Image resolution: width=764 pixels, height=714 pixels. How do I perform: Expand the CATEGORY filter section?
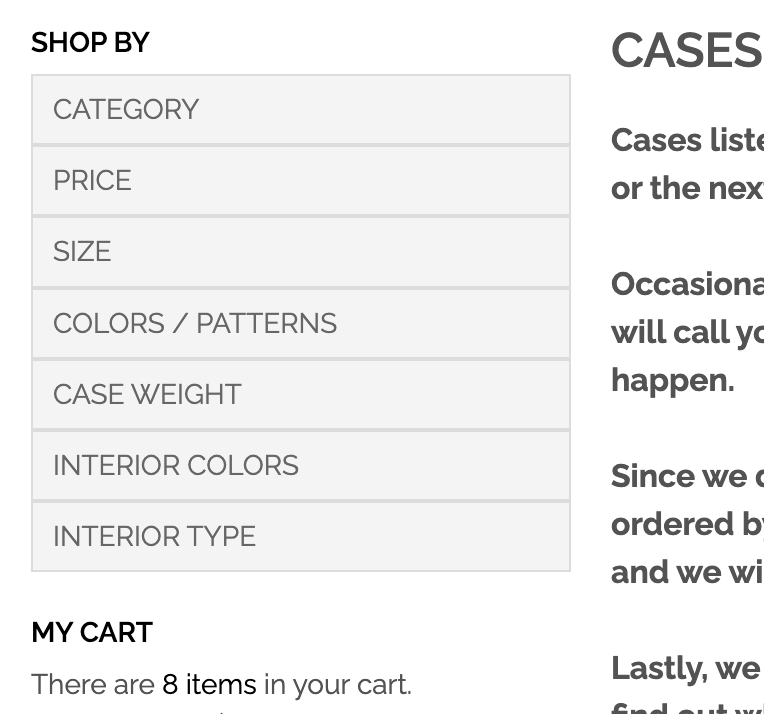point(301,110)
